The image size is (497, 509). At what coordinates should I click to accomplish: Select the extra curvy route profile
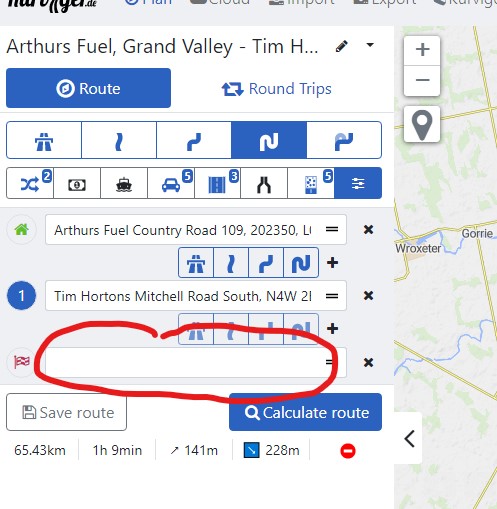pyautogui.click(x=344, y=140)
